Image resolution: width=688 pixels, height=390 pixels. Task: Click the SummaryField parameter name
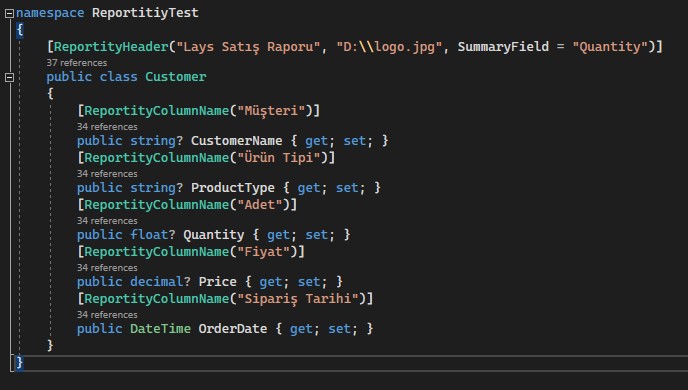[503, 47]
